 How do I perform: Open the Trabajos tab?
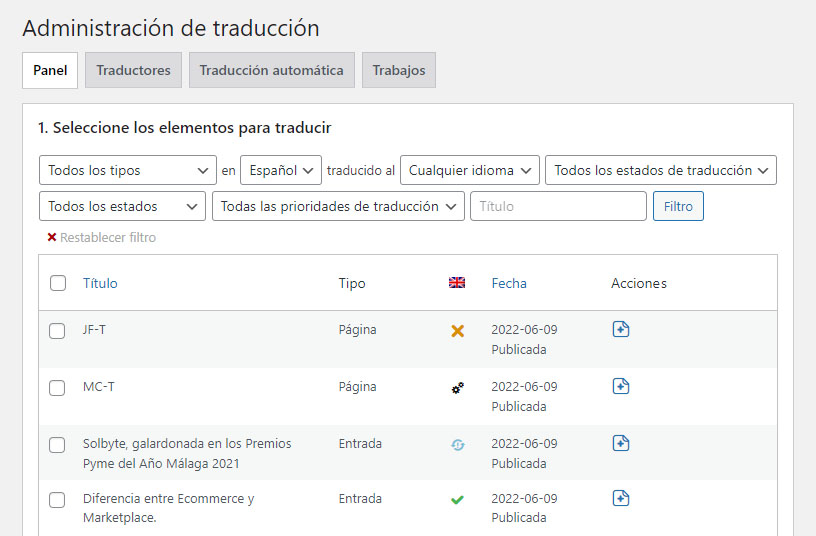point(399,70)
